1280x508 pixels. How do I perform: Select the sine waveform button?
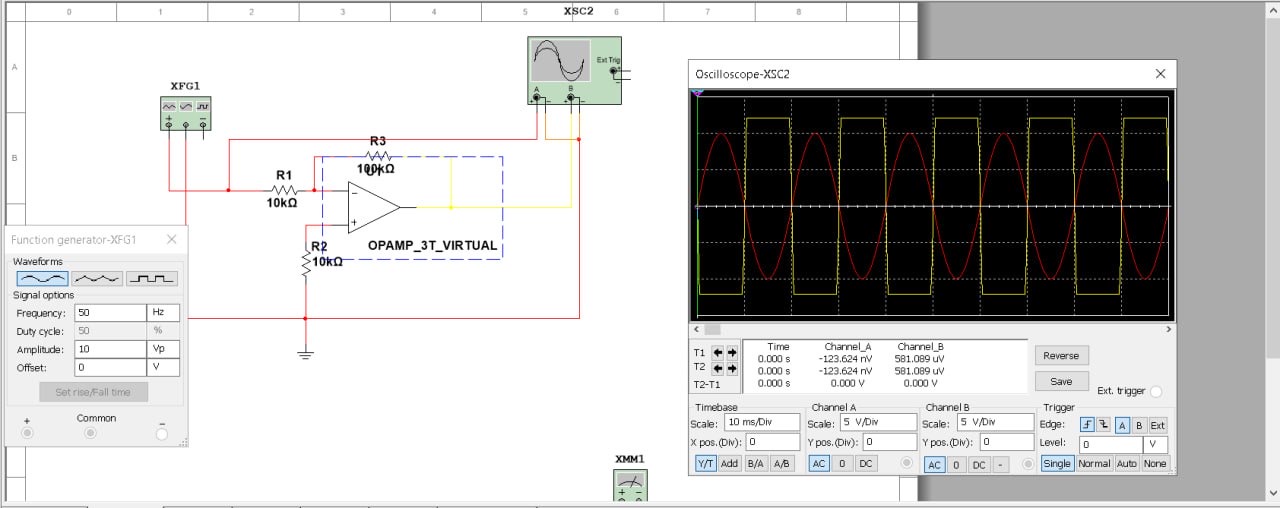pos(42,278)
